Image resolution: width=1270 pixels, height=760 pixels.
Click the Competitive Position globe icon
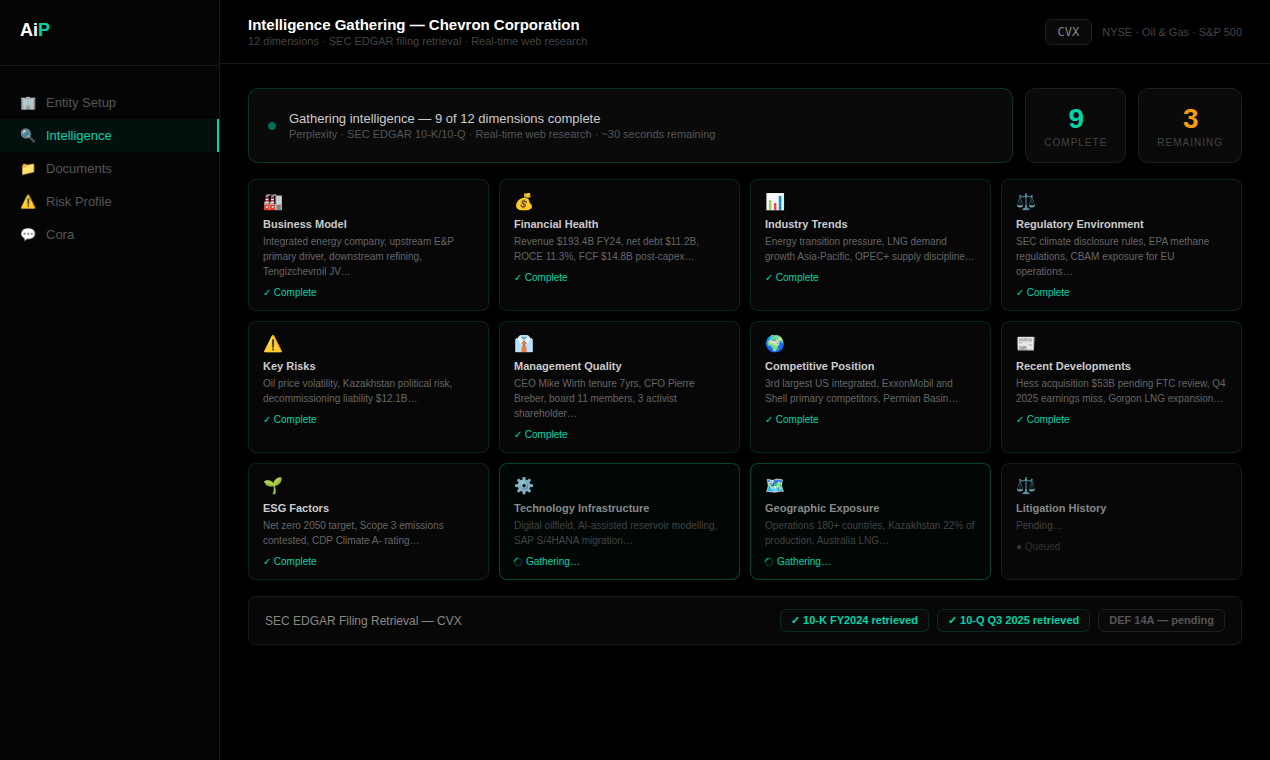pos(775,344)
